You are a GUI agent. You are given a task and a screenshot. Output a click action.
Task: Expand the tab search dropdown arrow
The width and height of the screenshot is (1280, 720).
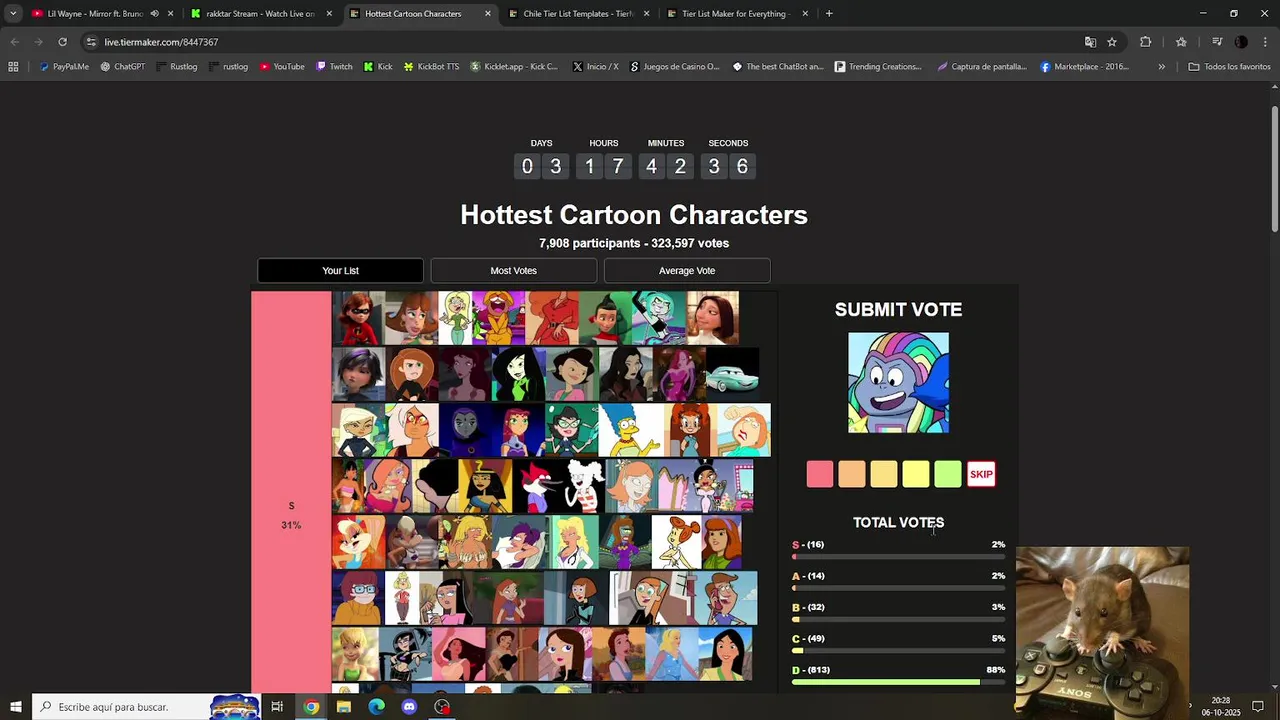click(13, 14)
